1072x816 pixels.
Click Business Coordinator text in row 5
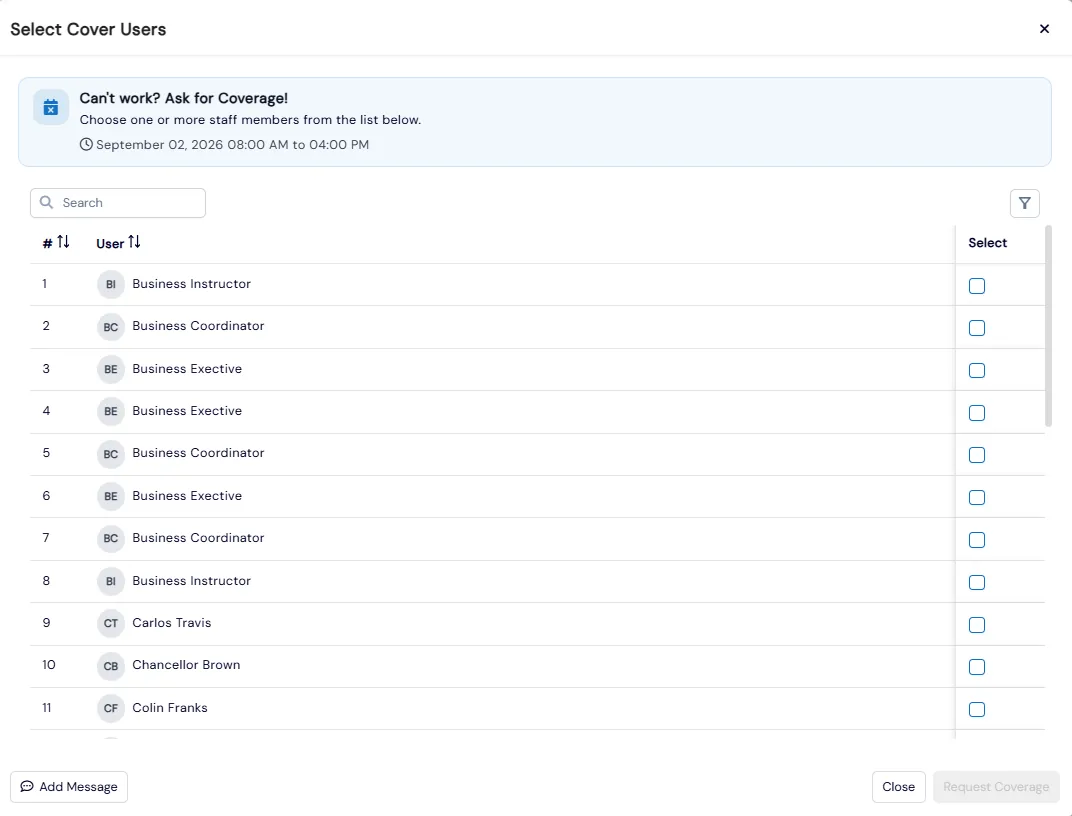(x=198, y=453)
